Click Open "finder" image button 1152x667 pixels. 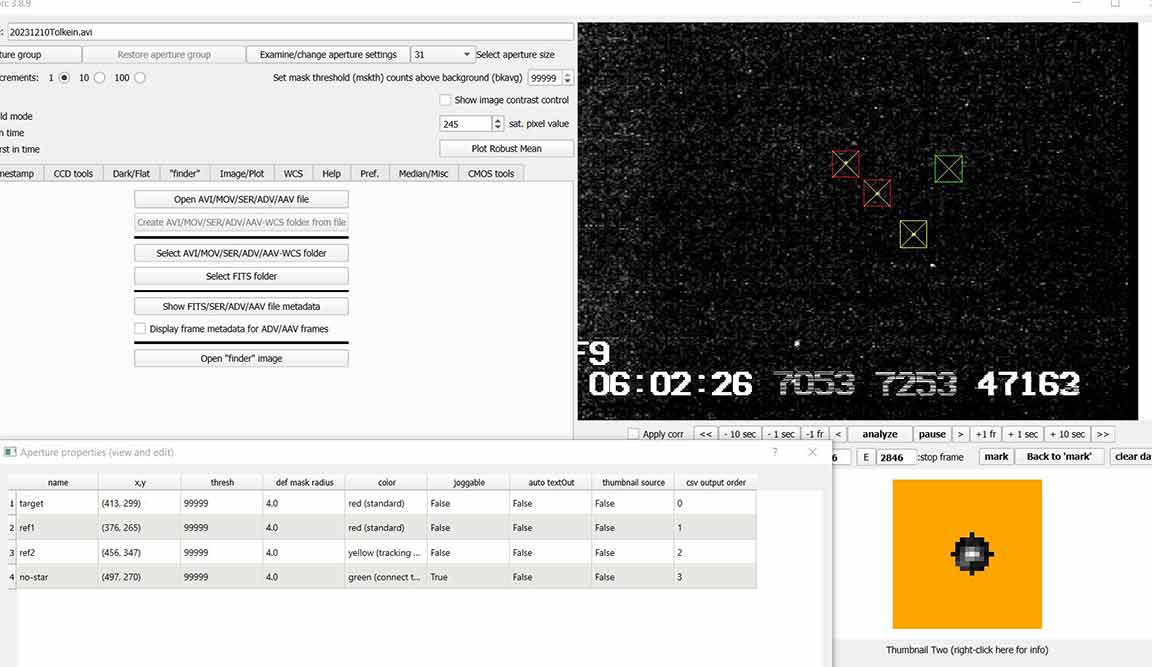(241, 358)
